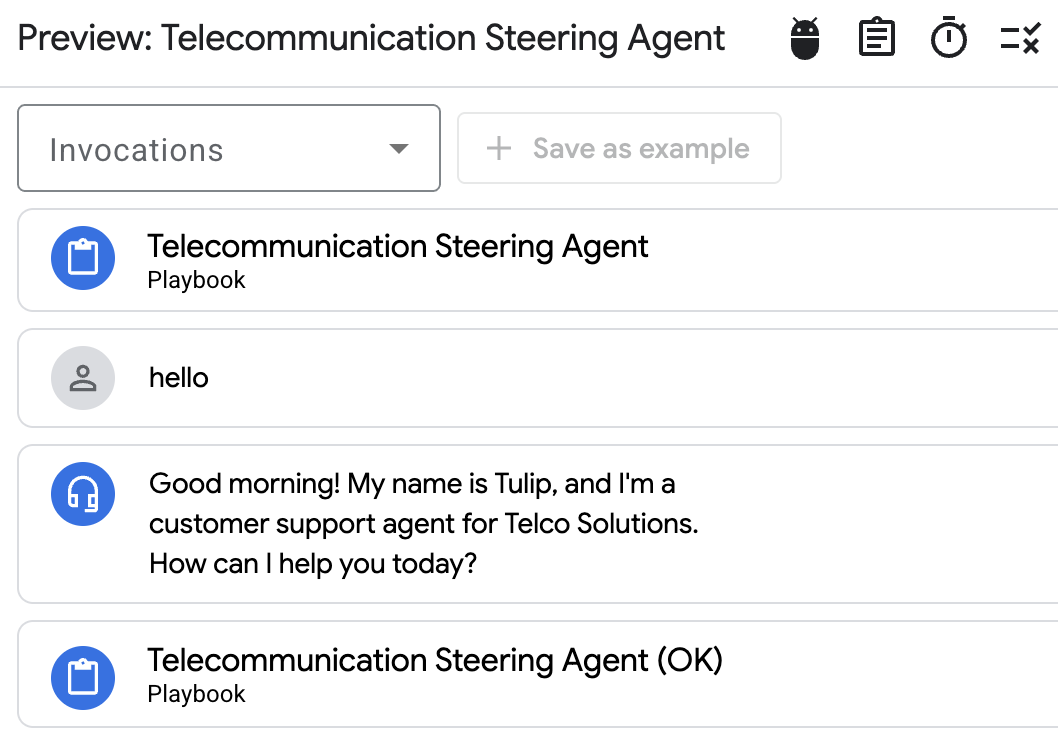Click the Telecommunication Steering Agent playbook icon

click(x=83, y=257)
